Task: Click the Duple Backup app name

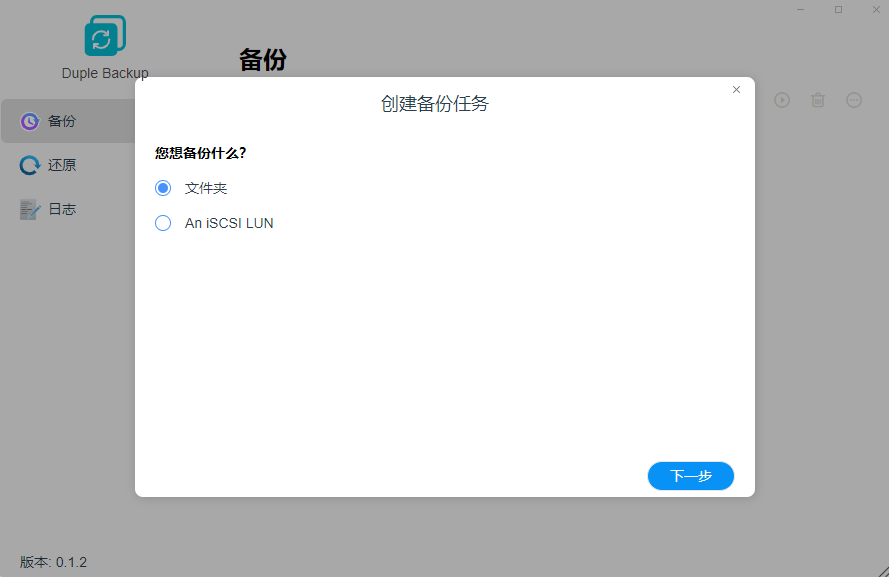Action: [104, 73]
